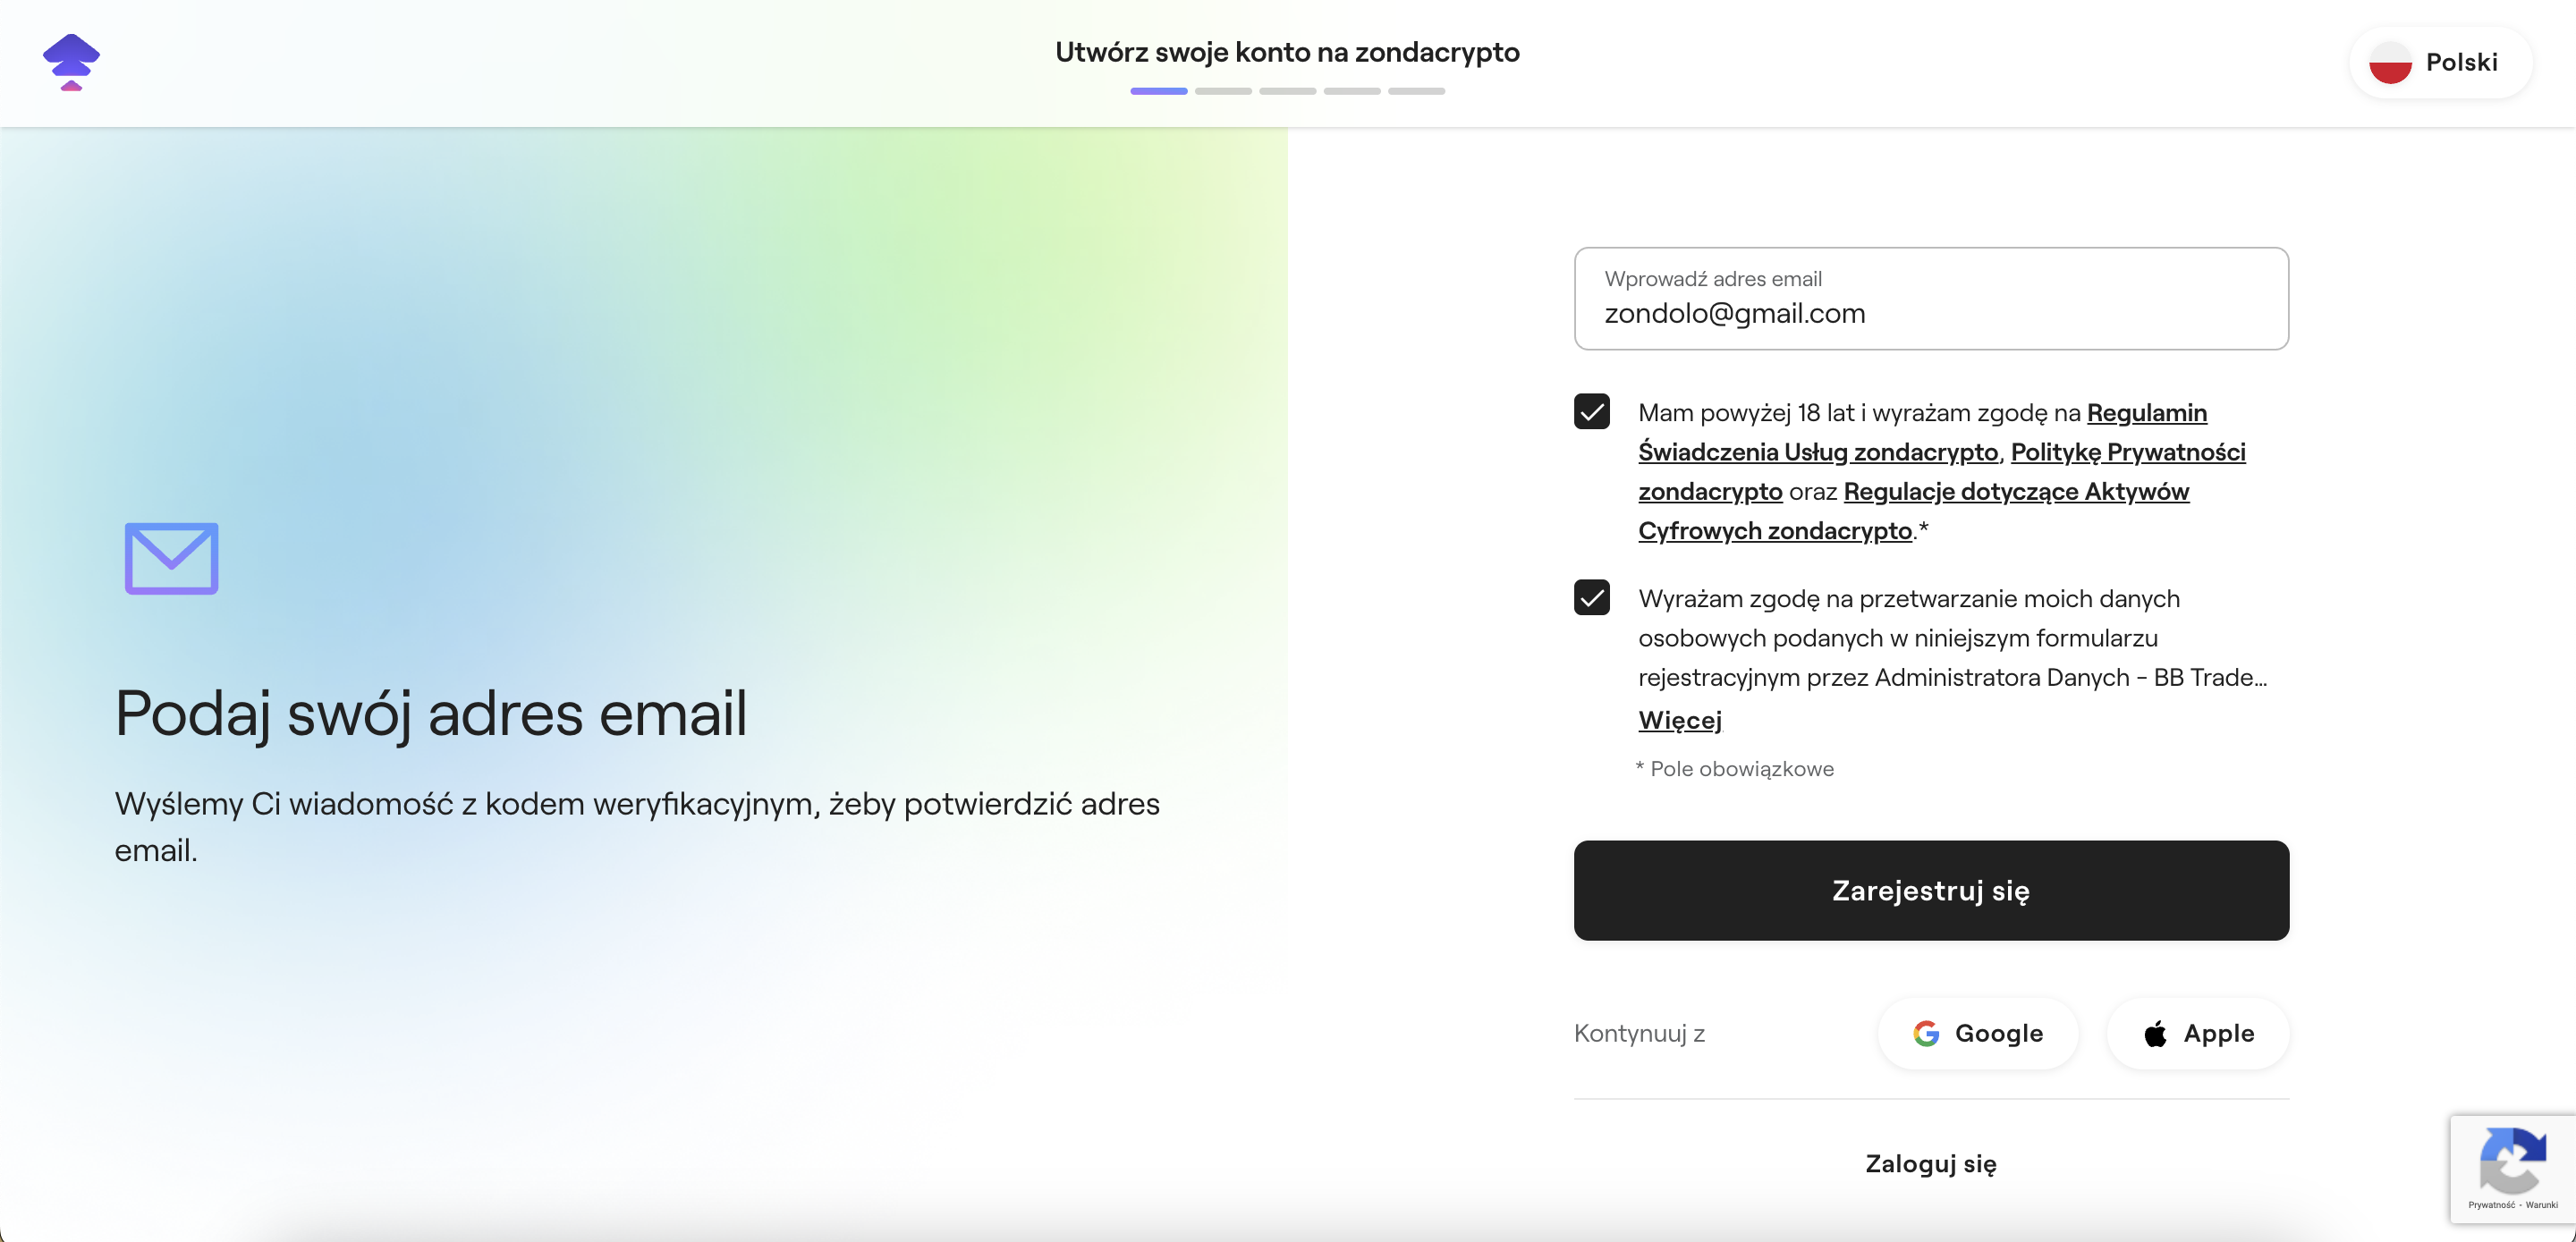This screenshot has width=2576, height=1242.
Task: Click the first highlighted progress step bar
Action: 1158,91
